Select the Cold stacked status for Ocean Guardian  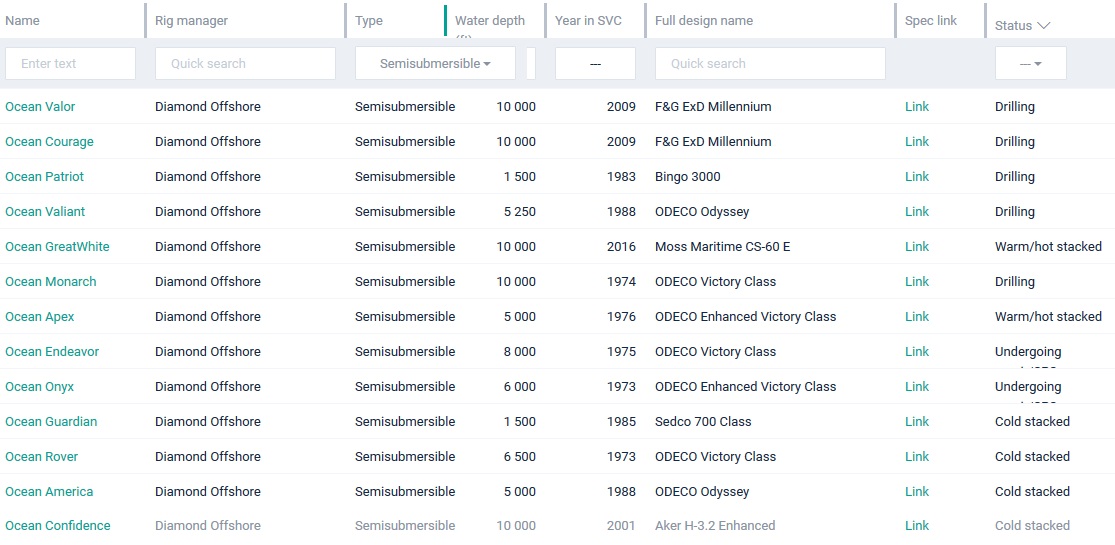(1033, 421)
